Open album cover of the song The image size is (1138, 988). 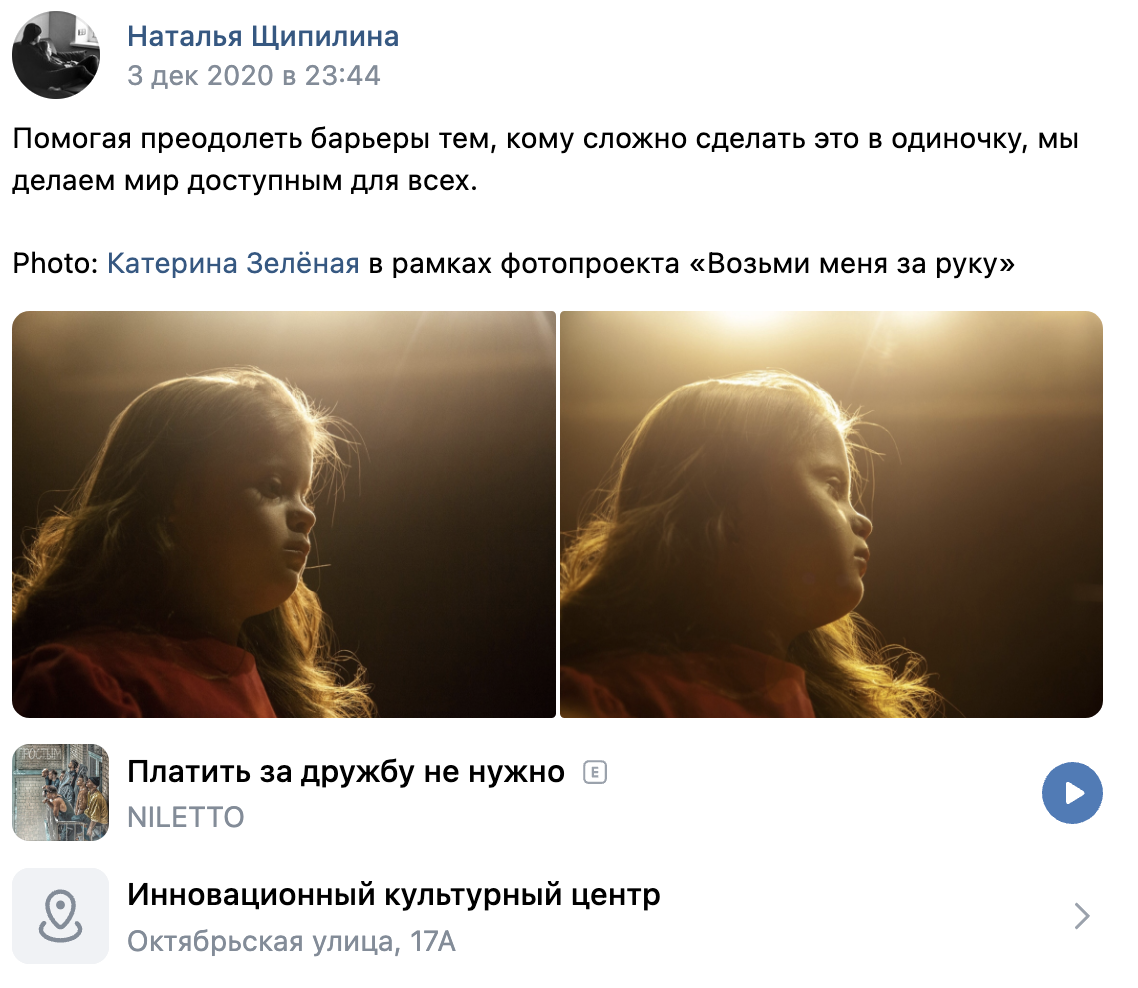point(60,793)
